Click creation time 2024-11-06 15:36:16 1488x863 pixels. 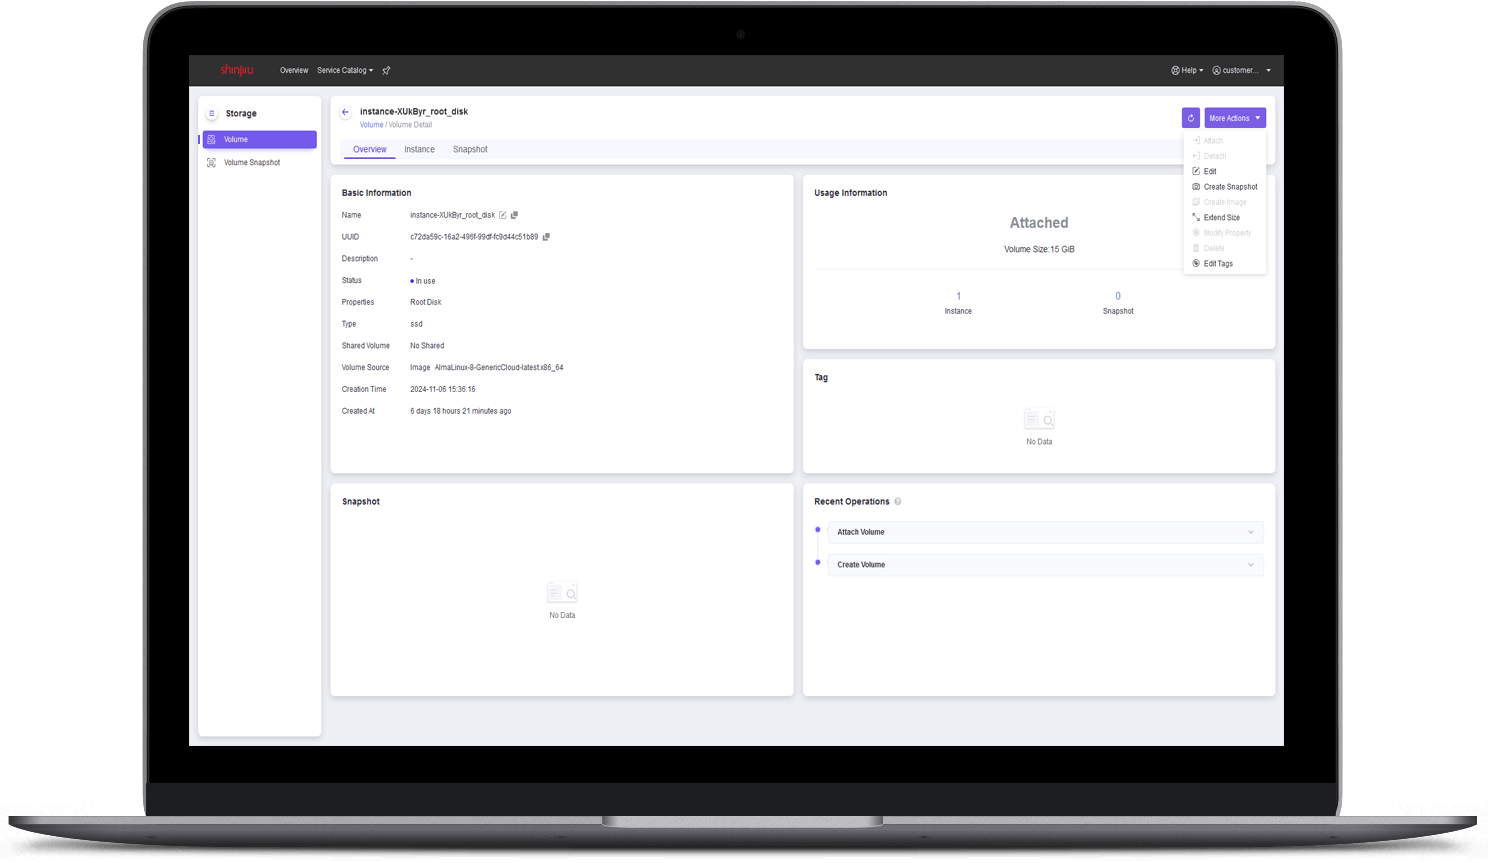point(442,389)
